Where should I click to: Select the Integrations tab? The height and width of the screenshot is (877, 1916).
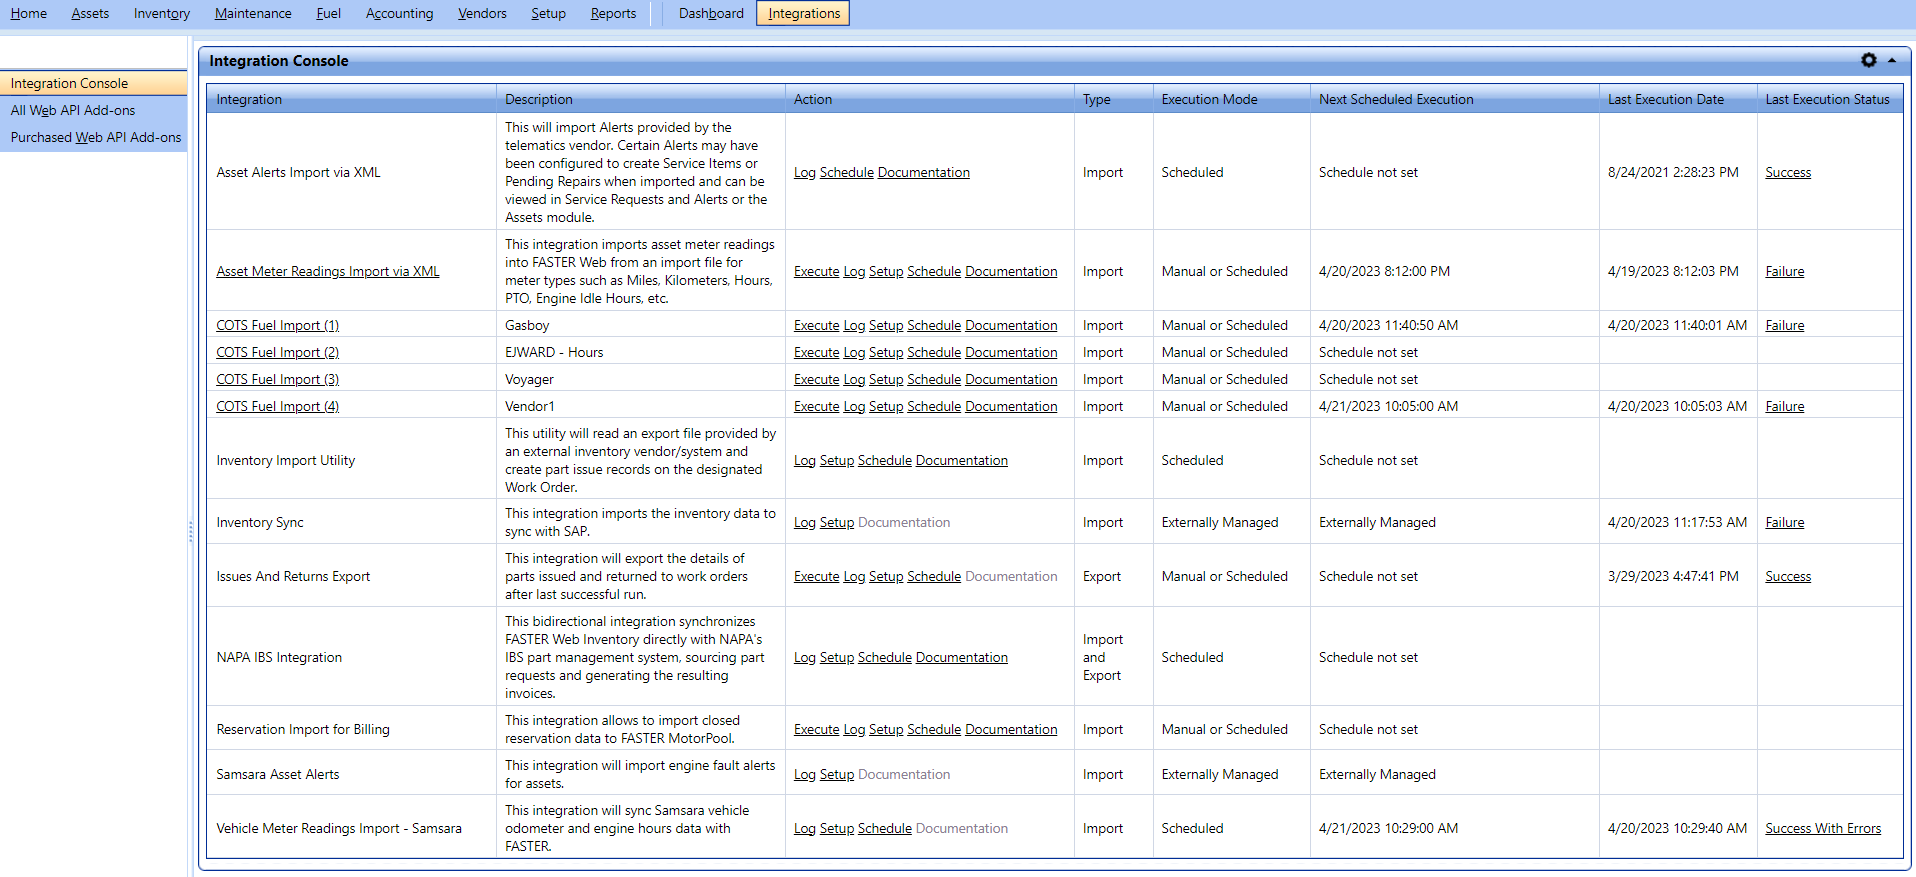coord(803,13)
